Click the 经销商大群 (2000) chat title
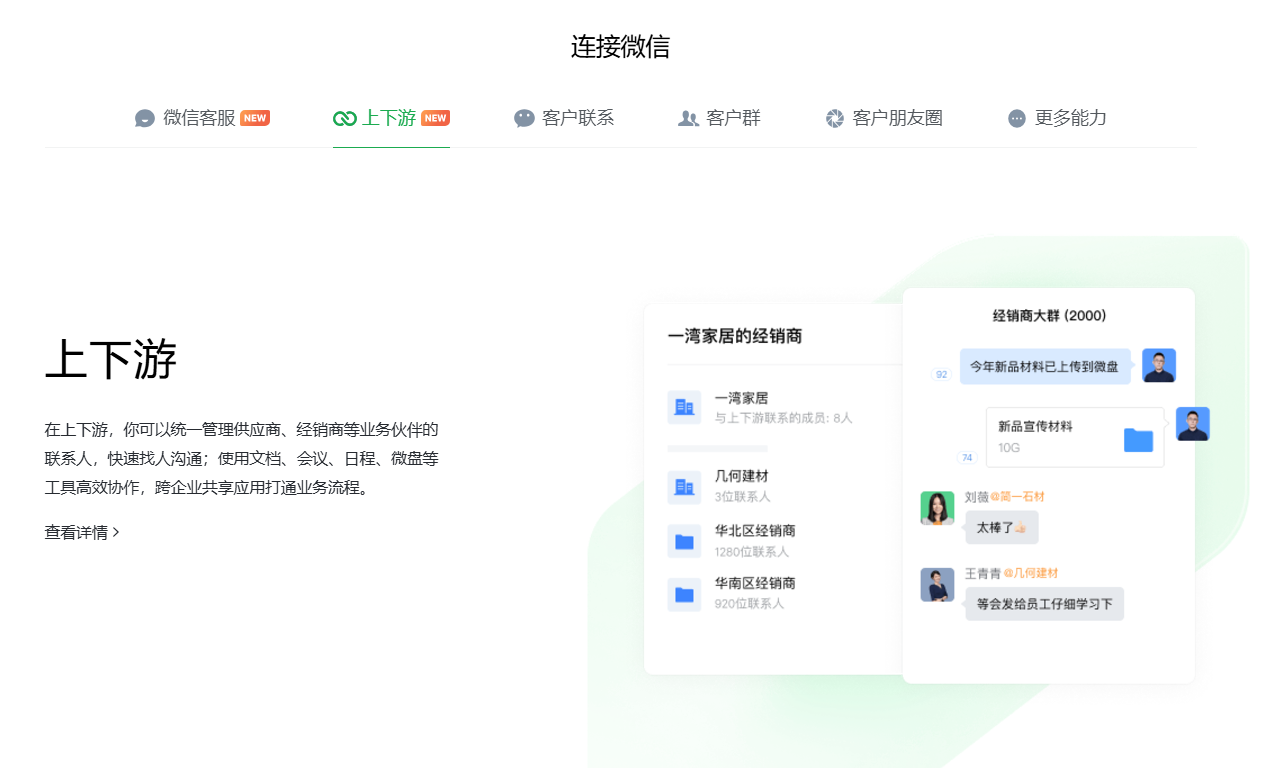Image resolution: width=1276 pixels, height=768 pixels. [x=1049, y=316]
